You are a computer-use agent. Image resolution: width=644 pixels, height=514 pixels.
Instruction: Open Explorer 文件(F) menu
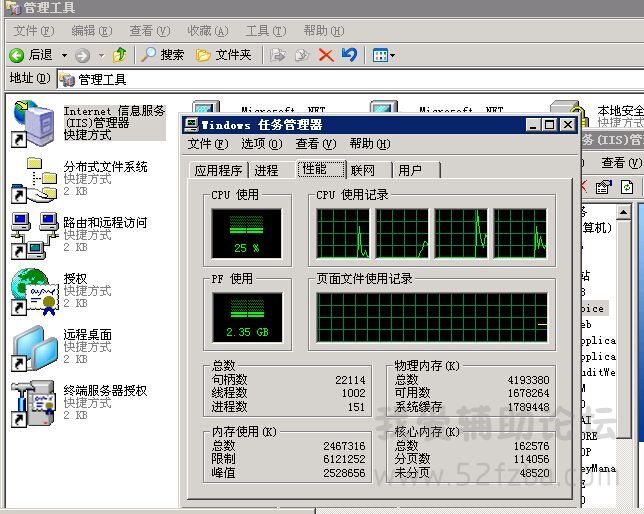pyautogui.click(x=34, y=31)
